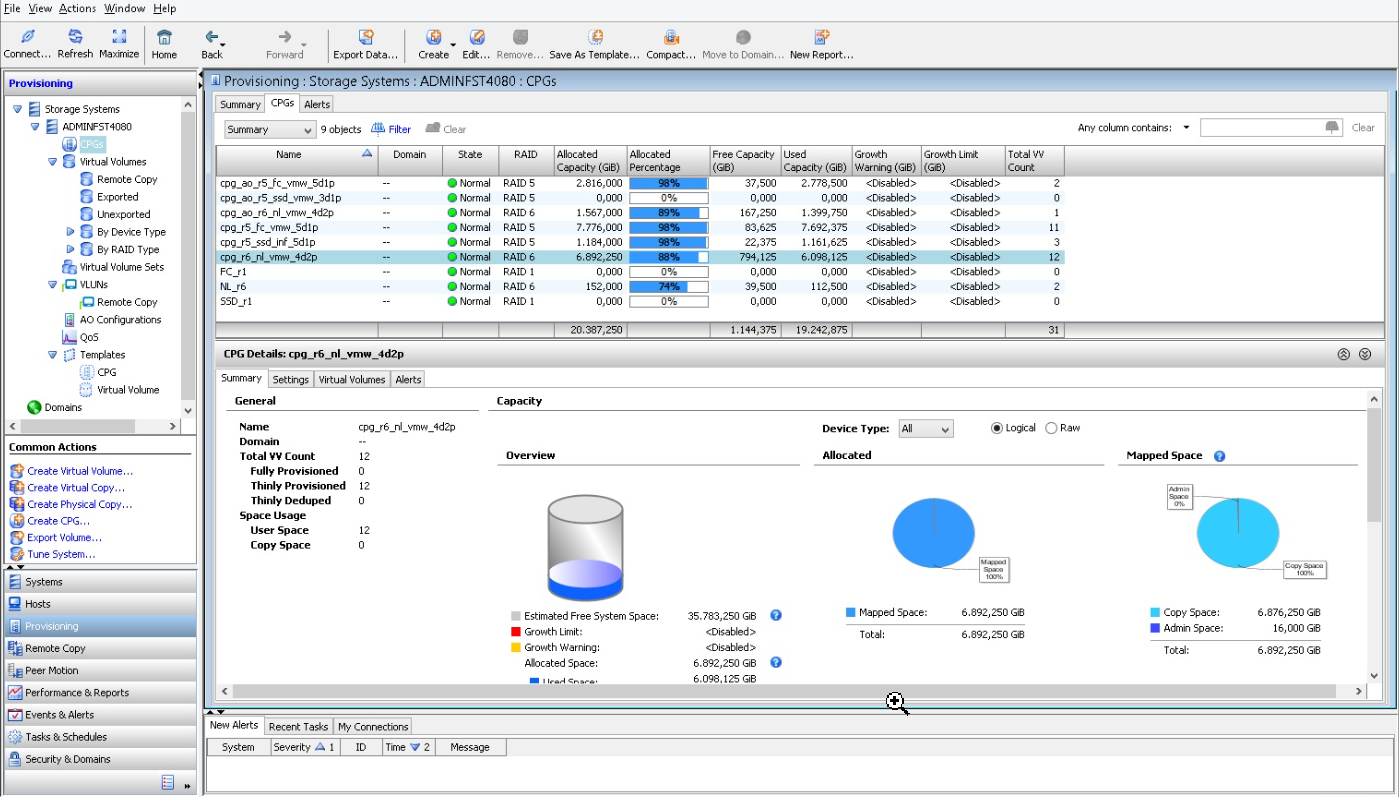The height and width of the screenshot is (797, 1399).
Task: Click the Edit toolbar icon
Action: [x=477, y=37]
